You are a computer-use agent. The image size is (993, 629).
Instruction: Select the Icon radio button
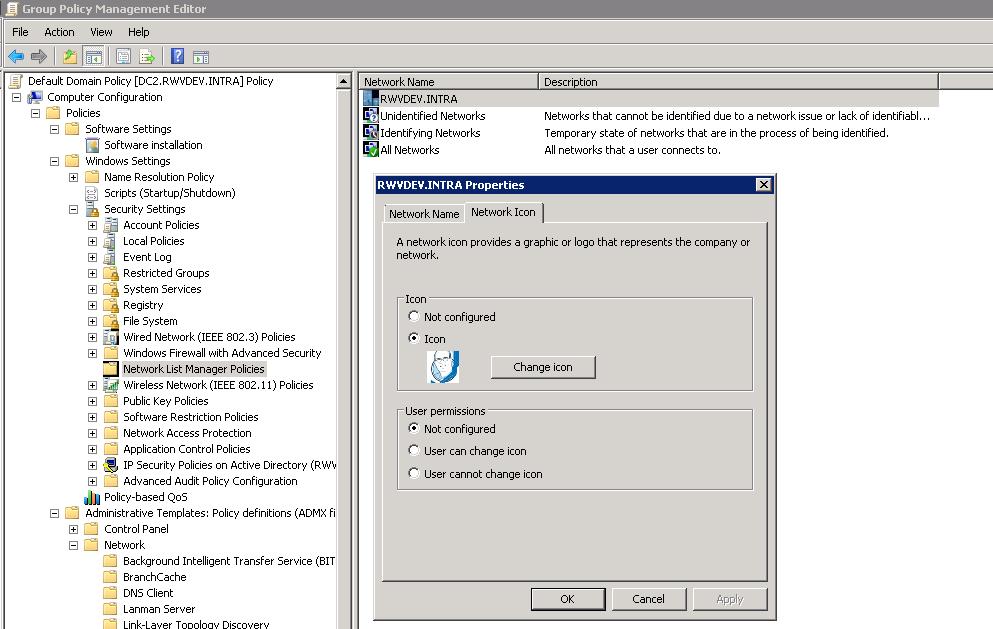(x=414, y=339)
